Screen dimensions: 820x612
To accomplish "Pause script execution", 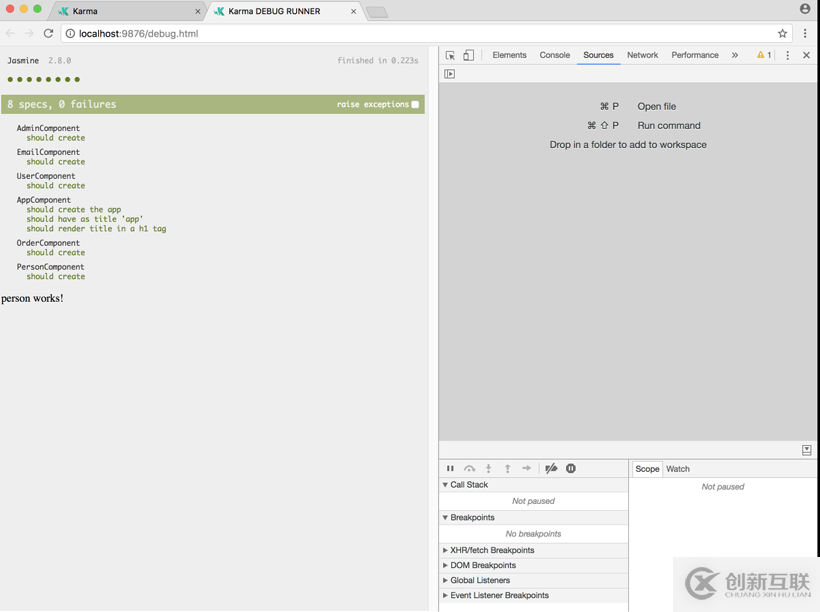I will click(x=450, y=468).
